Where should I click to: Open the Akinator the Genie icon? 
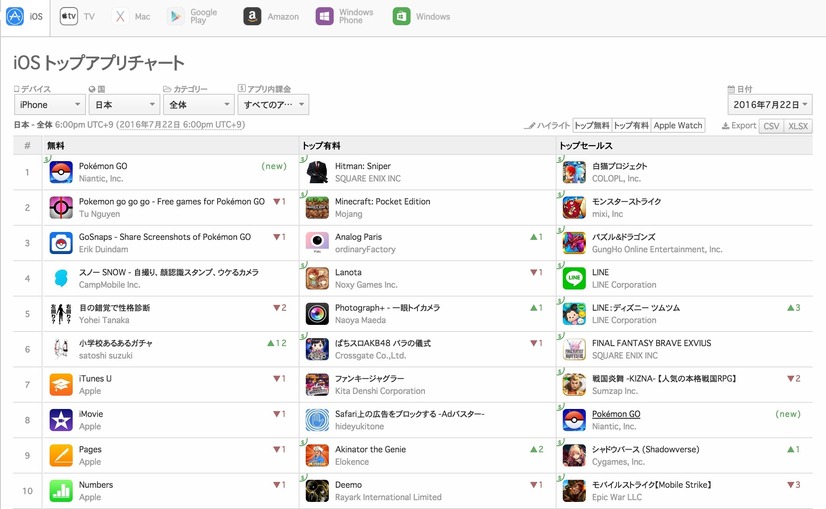[317, 455]
